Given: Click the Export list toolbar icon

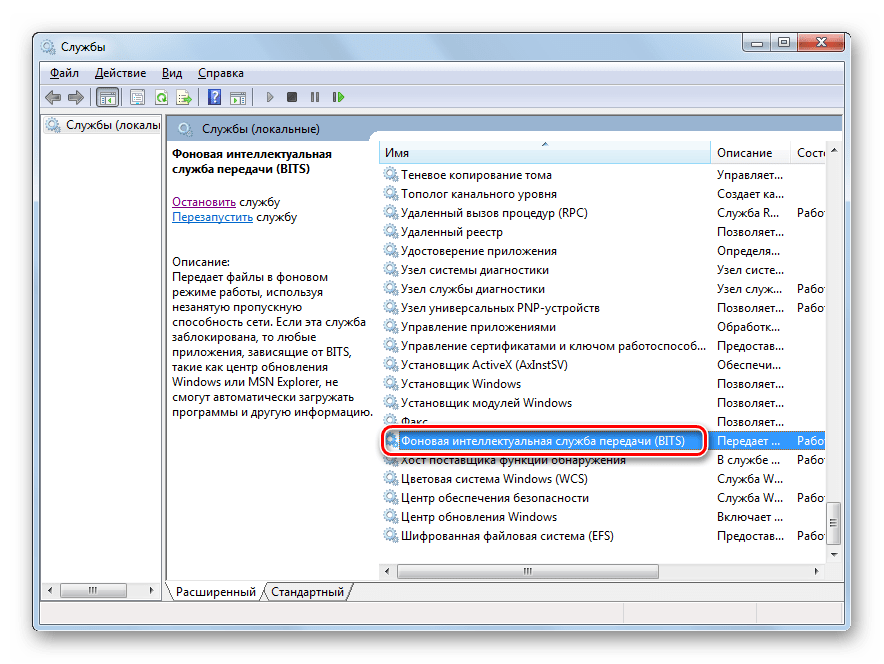Looking at the screenshot, I should click(x=184, y=97).
